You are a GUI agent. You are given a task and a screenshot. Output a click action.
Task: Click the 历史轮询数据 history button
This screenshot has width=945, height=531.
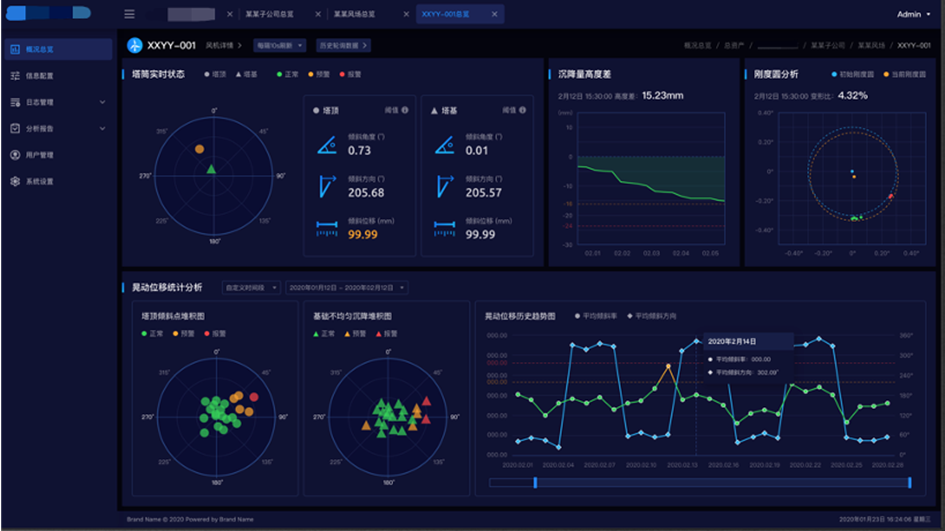pyautogui.click(x=343, y=46)
